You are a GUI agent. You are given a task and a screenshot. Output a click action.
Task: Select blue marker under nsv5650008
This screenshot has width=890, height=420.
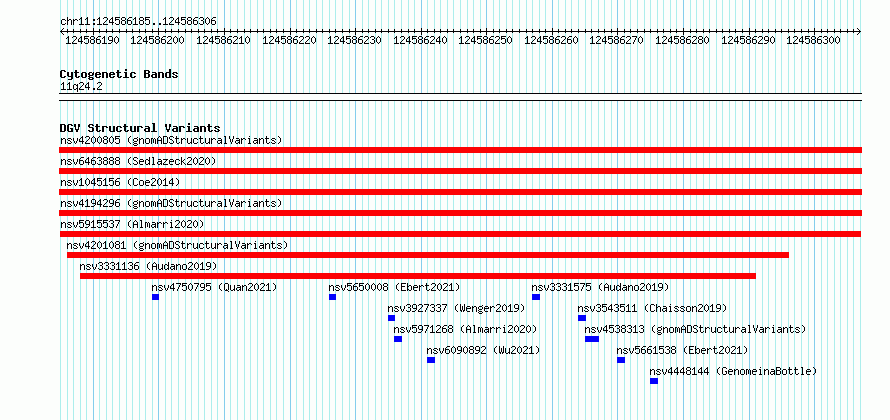333,297
